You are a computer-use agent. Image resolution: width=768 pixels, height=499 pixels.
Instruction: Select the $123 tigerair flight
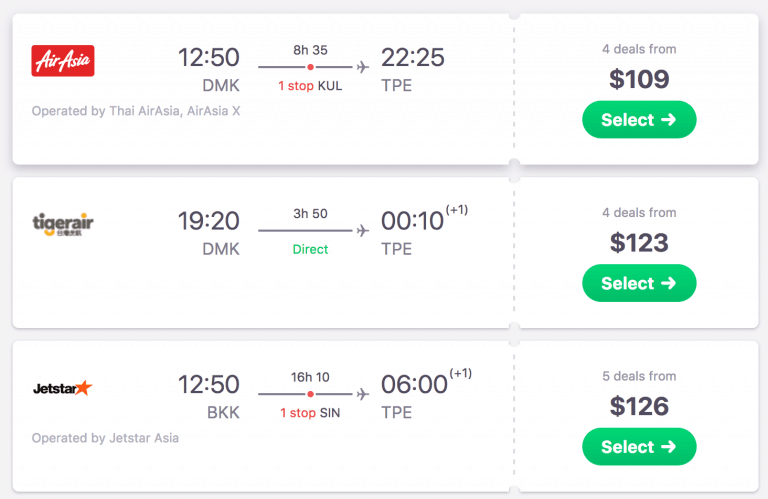[x=639, y=284]
